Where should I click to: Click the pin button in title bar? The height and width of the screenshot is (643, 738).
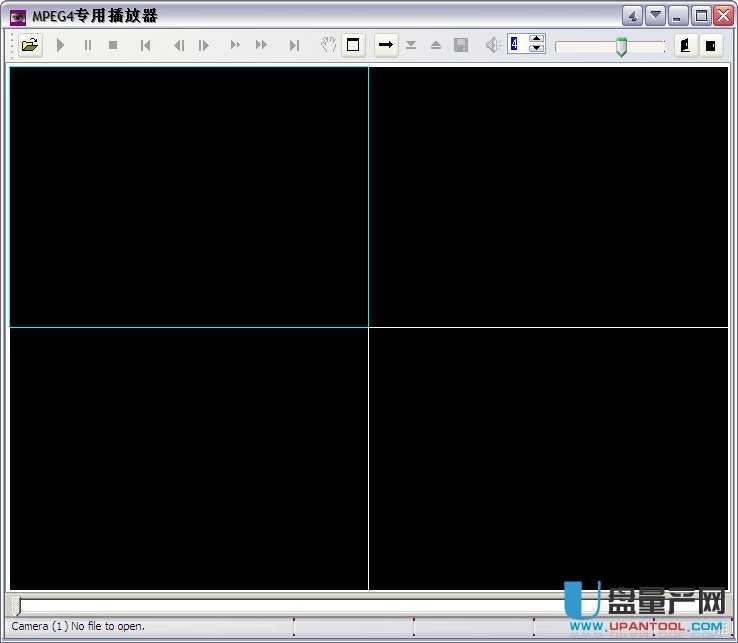pyautogui.click(x=632, y=16)
